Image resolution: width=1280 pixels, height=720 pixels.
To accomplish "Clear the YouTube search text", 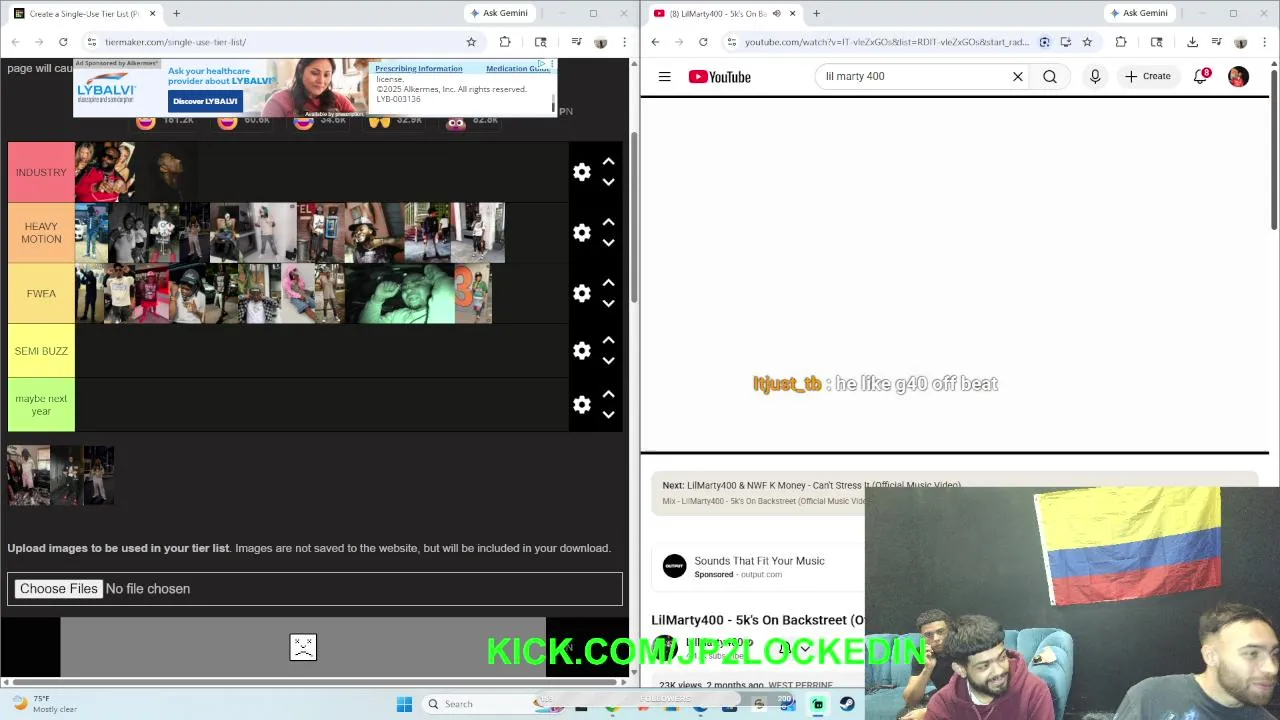I will pos(1018,76).
